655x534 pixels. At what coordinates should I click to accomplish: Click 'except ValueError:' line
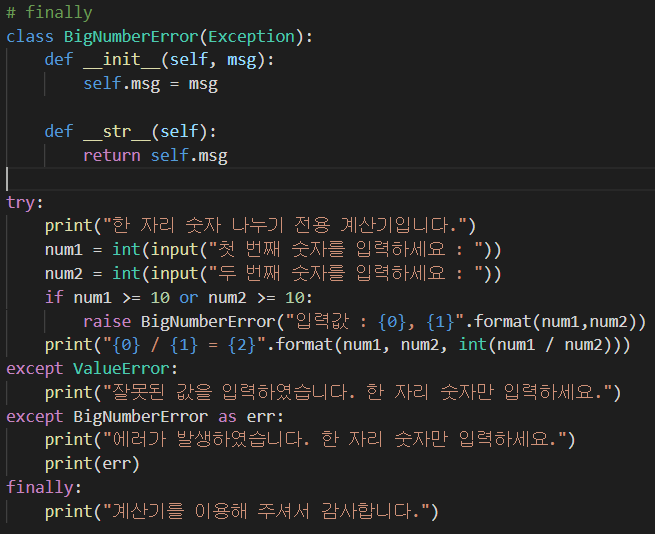click(x=92, y=369)
